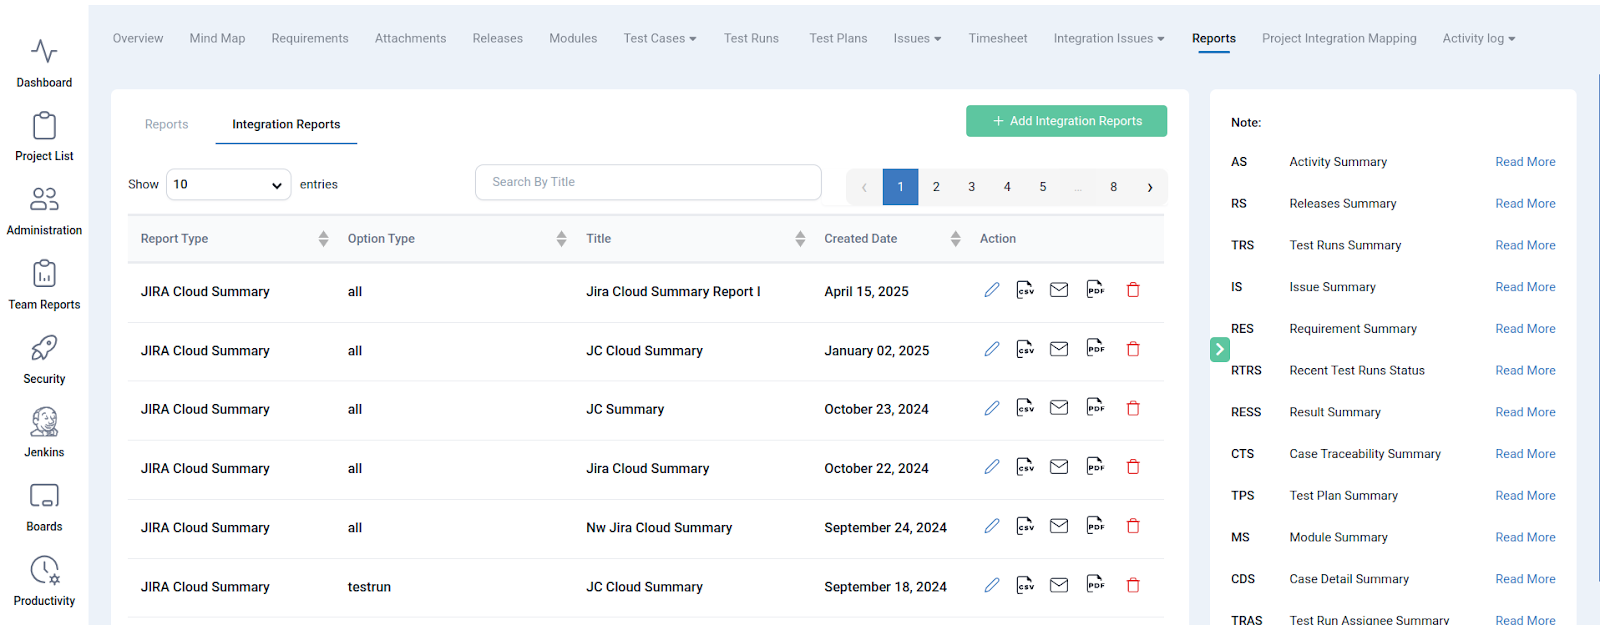This screenshot has height=625, width=1600.
Task: Email the October 23, 2024 JC Summary report
Action: [1059, 408]
